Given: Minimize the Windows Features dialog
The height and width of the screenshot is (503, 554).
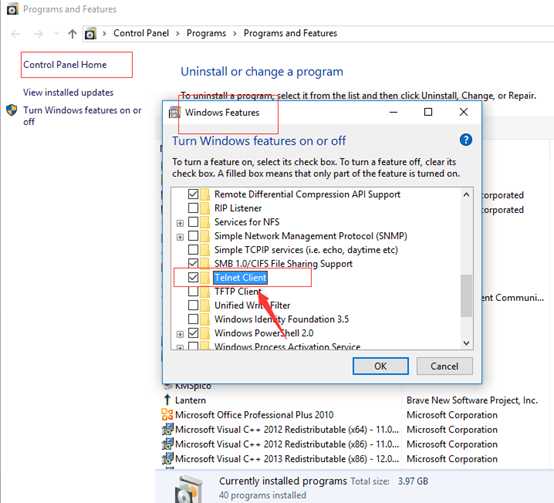Looking at the screenshot, I should (x=393, y=112).
